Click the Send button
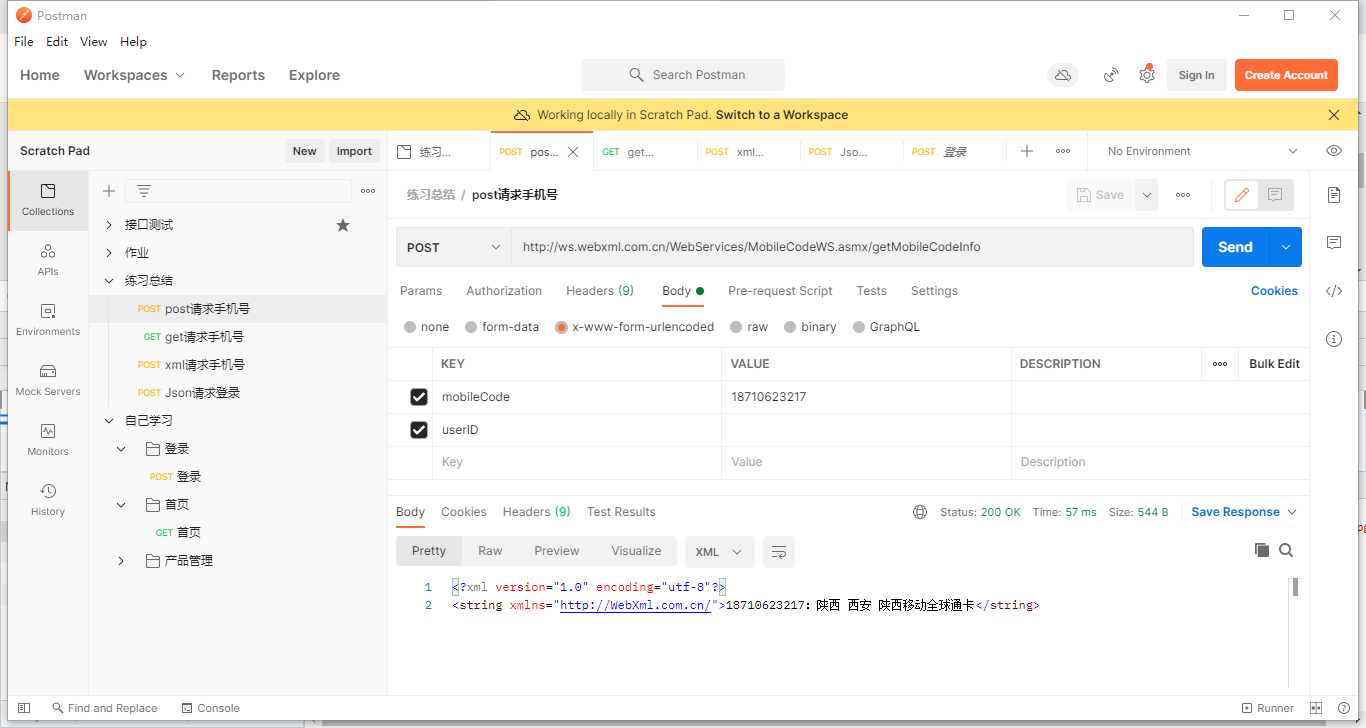Screen dimensions: 1366x728 click(x=1235, y=247)
